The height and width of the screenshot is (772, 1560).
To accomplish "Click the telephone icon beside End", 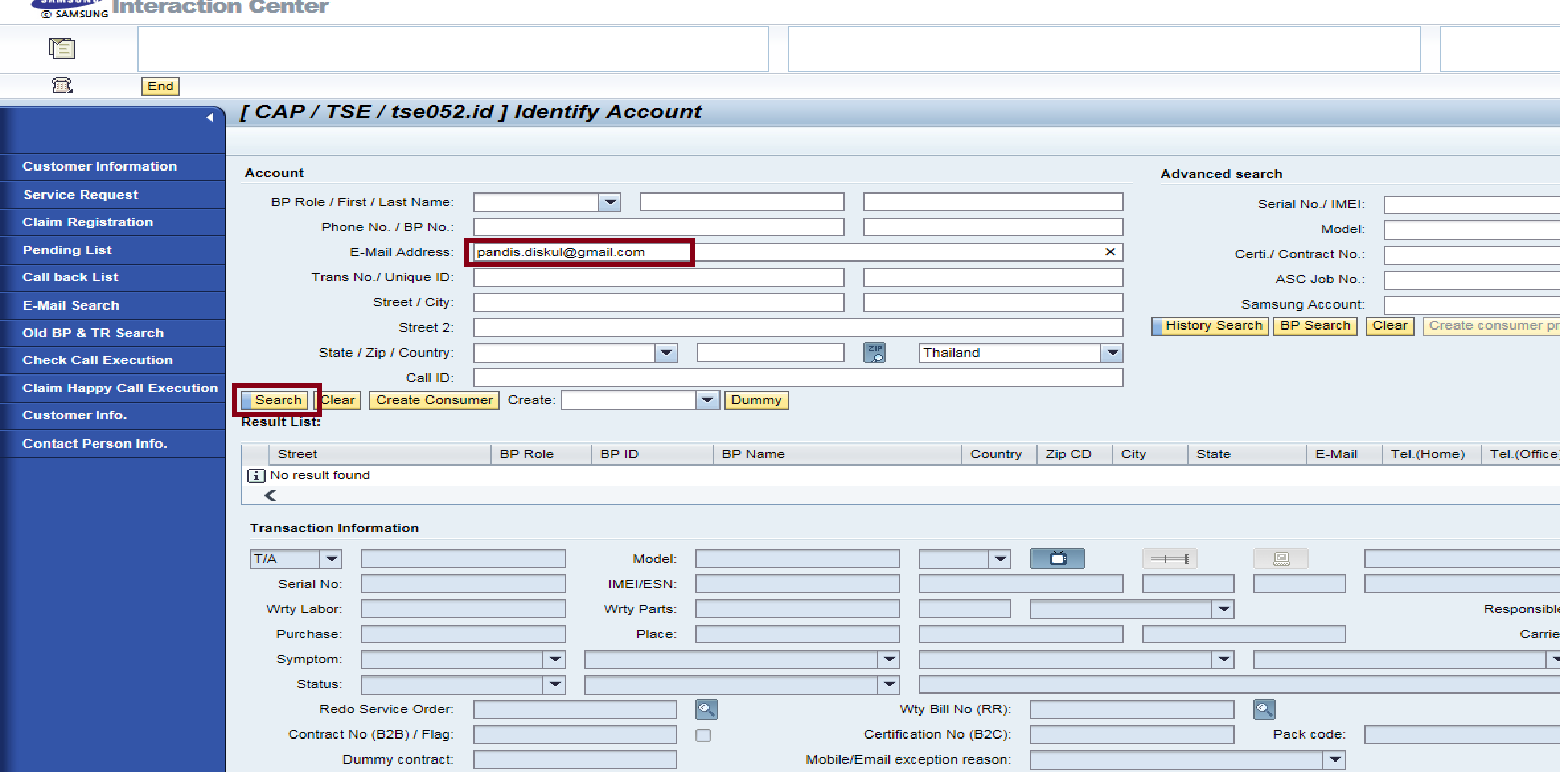I will [x=62, y=86].
